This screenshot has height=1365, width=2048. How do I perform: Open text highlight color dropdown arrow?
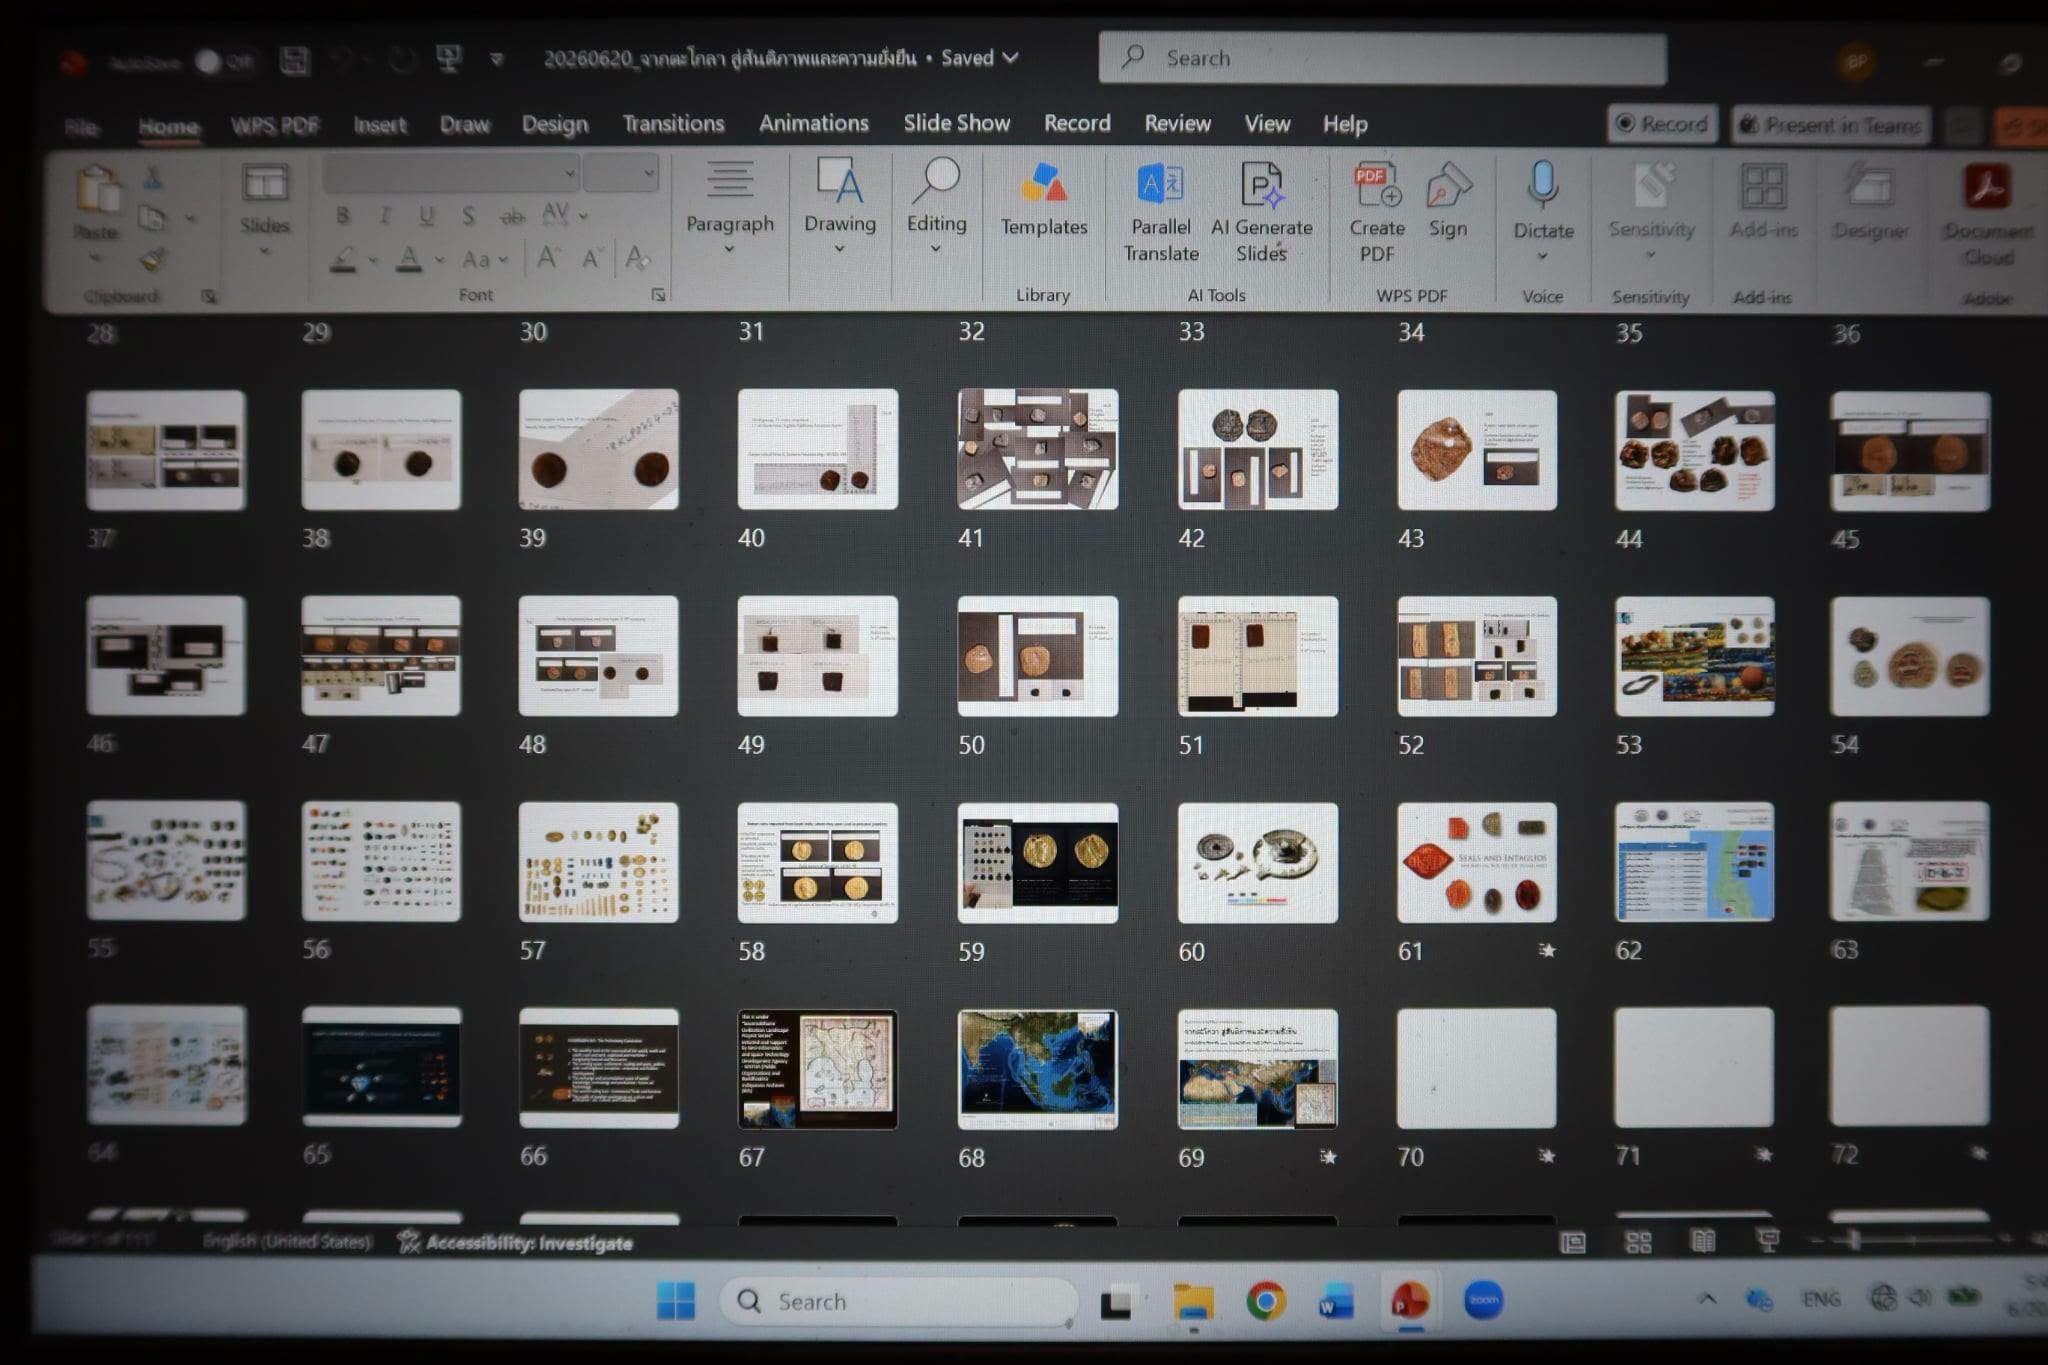click(372, 260)
